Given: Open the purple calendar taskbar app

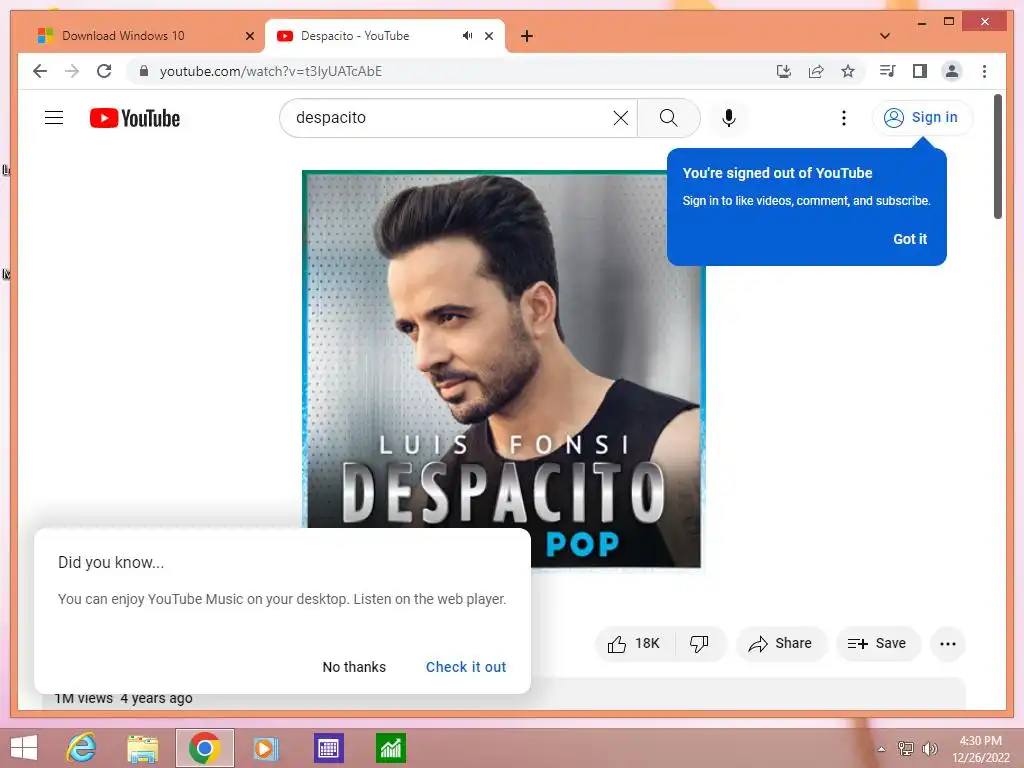Looking at the screenshot, I should (x=328, y=748).
